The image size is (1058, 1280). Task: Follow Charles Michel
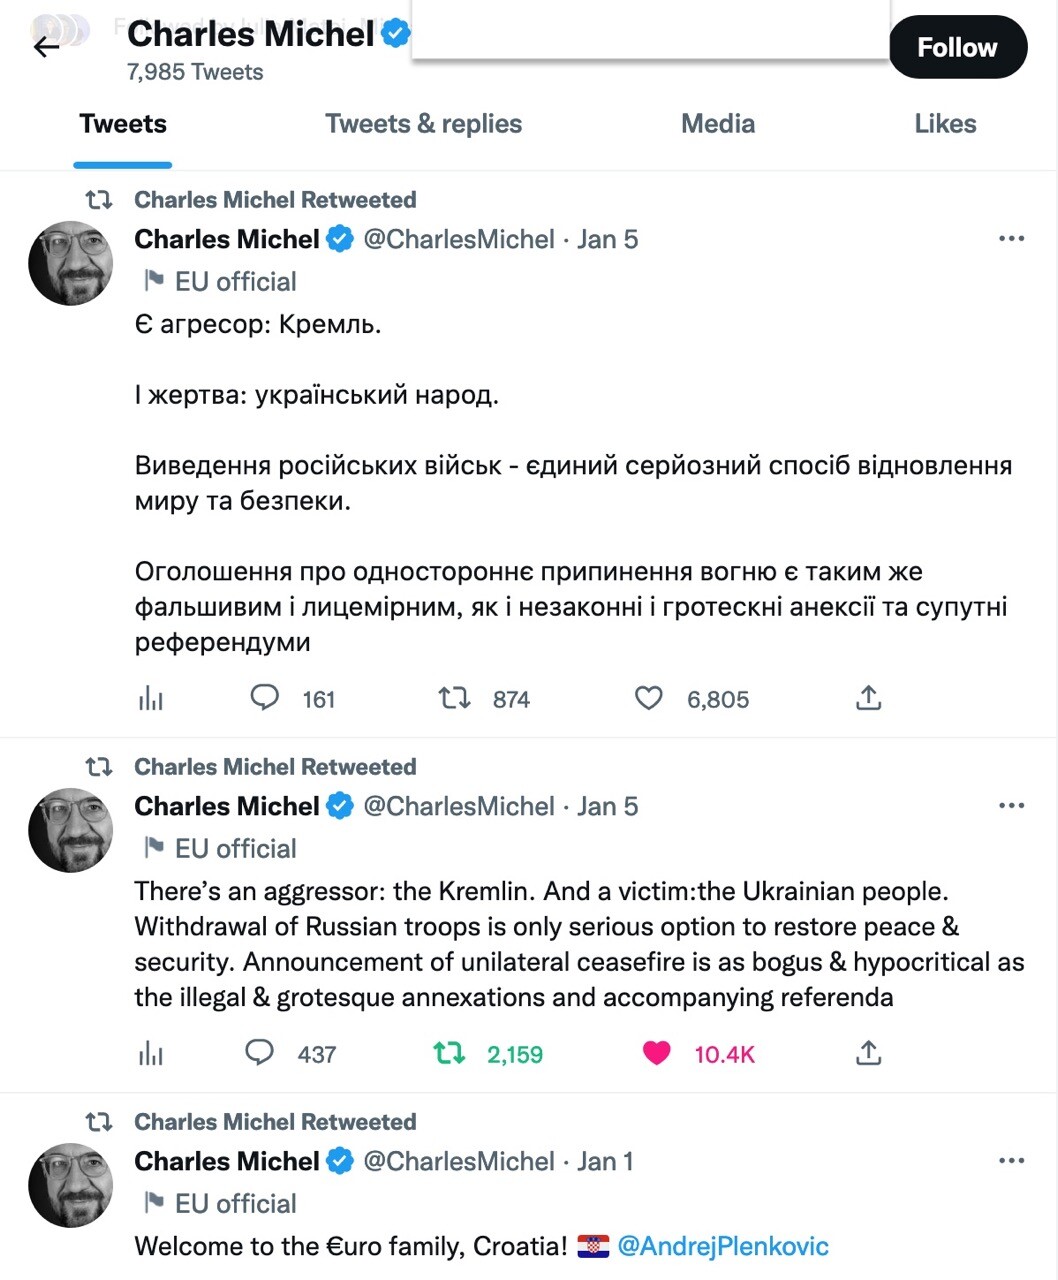(957, 47)
